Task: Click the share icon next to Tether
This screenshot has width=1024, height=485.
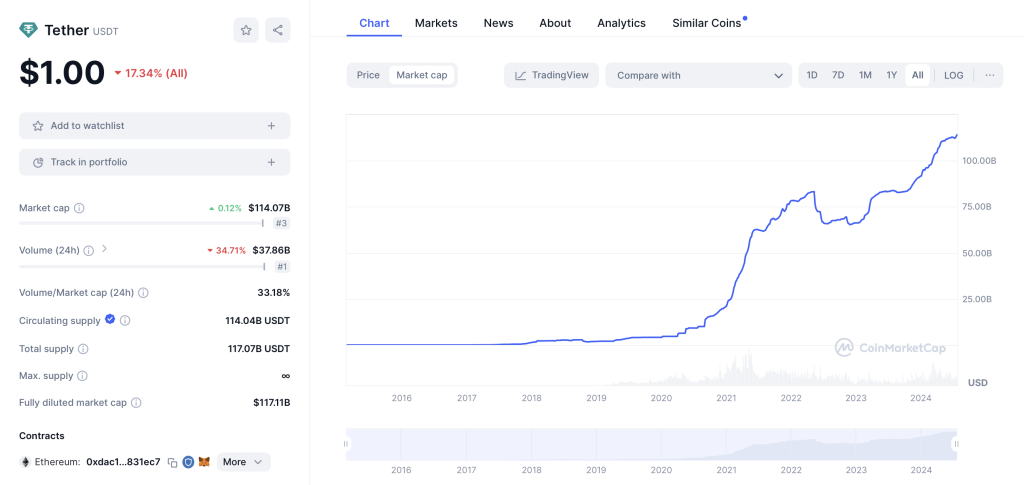Action: pos(278,30)
